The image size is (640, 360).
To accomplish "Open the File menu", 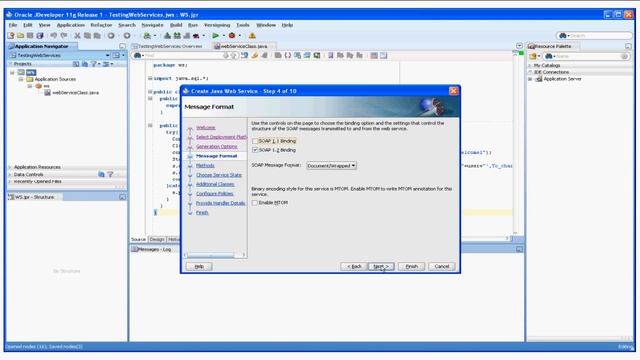I will tap(13, 25).
